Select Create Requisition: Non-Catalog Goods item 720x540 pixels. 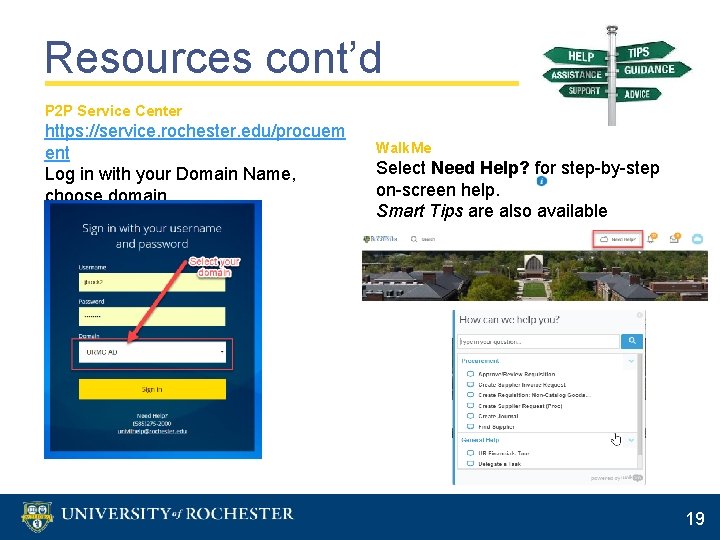tap(534, 395)
